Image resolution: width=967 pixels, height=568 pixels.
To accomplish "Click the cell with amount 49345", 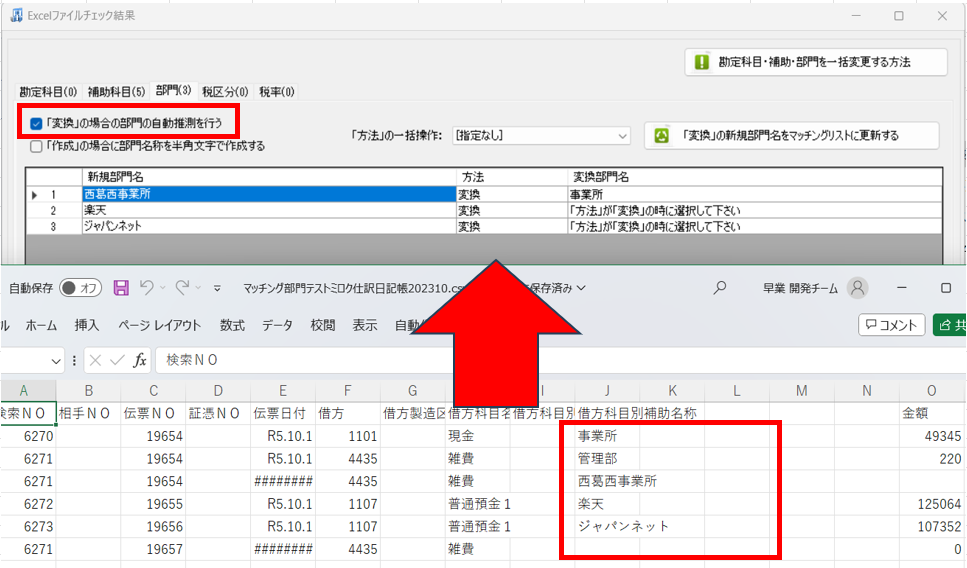I will click(931, 437).
